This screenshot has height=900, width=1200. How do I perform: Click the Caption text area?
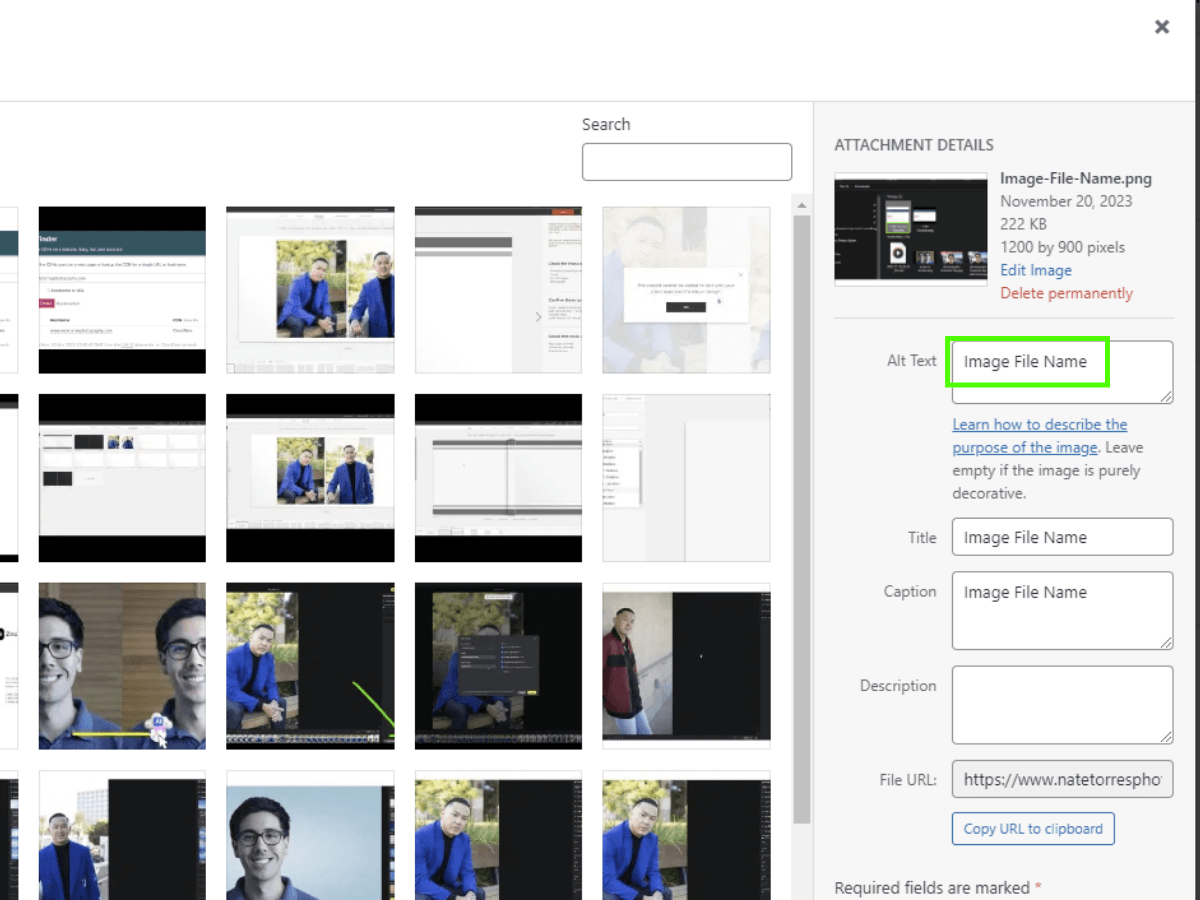click(1061, 610)
